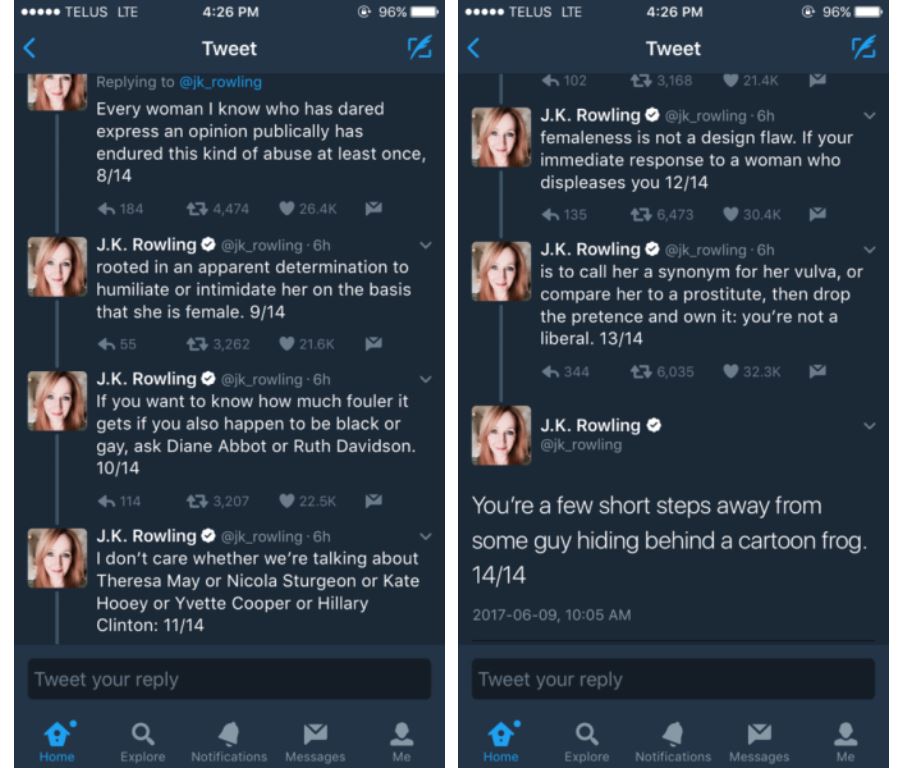Expand options chevron on the 9/14 tweet
Screen dimensions: 899x779
[x=426, y=245]
